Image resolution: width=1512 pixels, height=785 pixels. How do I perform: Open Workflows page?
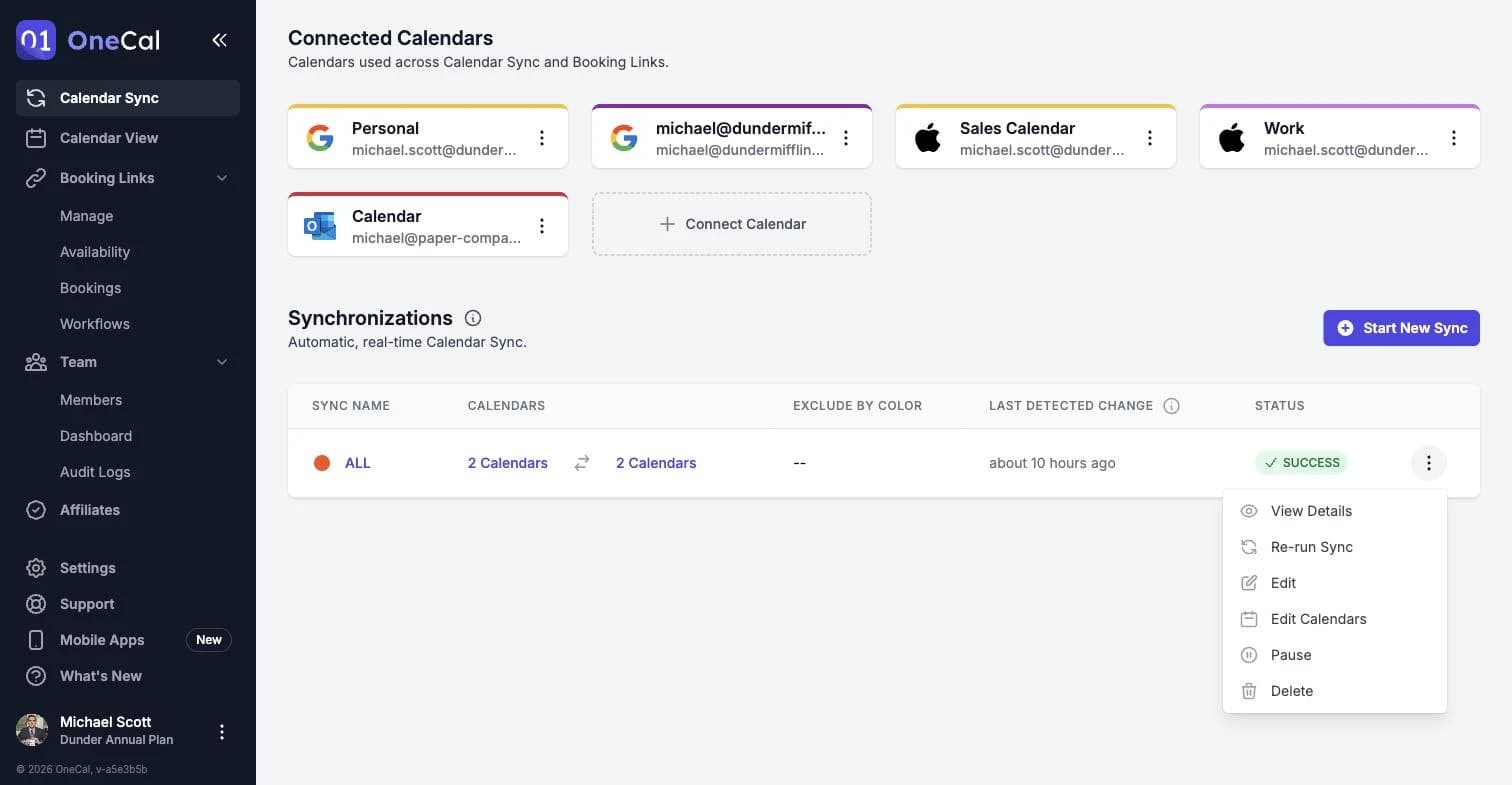[95, 324]
